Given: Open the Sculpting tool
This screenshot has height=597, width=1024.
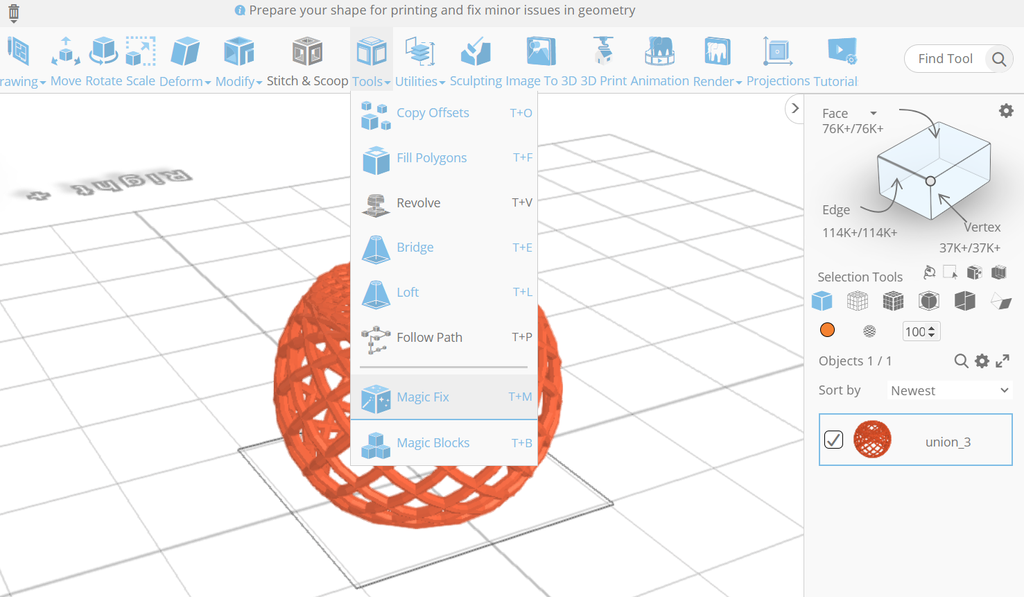Looking at the screenshot, I should [476, 60].
